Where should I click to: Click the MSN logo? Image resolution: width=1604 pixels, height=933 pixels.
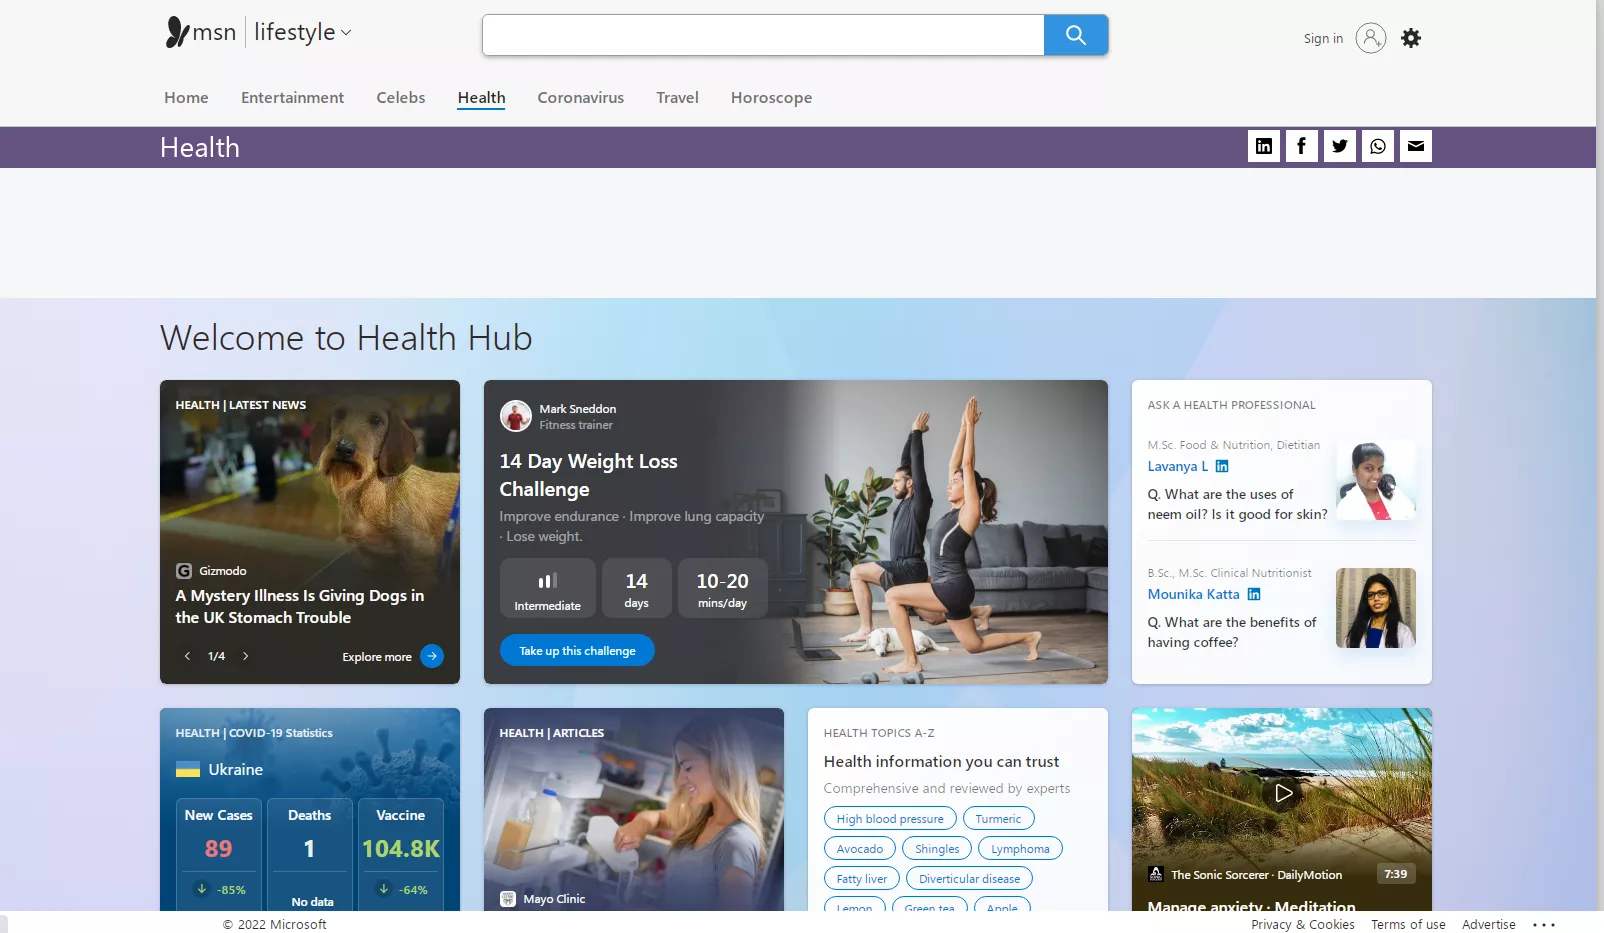[x=199, y=31]
